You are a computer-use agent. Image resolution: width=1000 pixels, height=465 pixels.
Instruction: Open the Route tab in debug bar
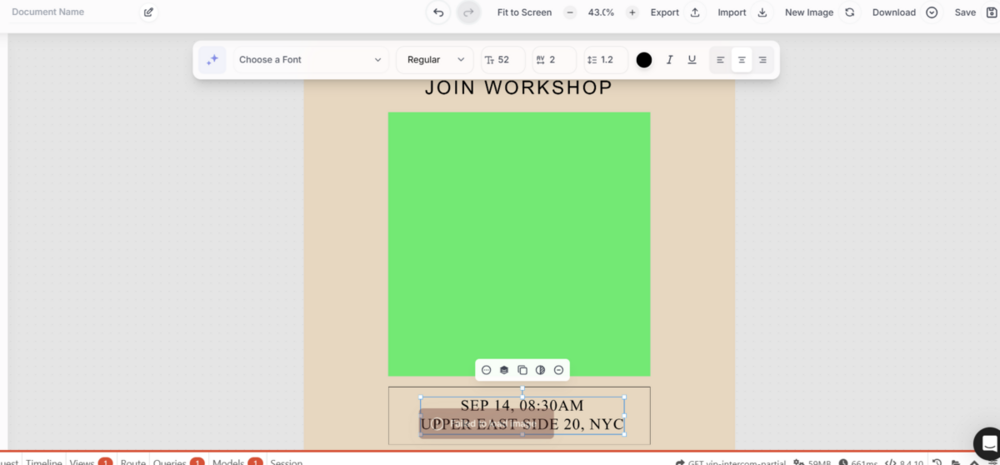pyautogui.click(x=133, y=462)
